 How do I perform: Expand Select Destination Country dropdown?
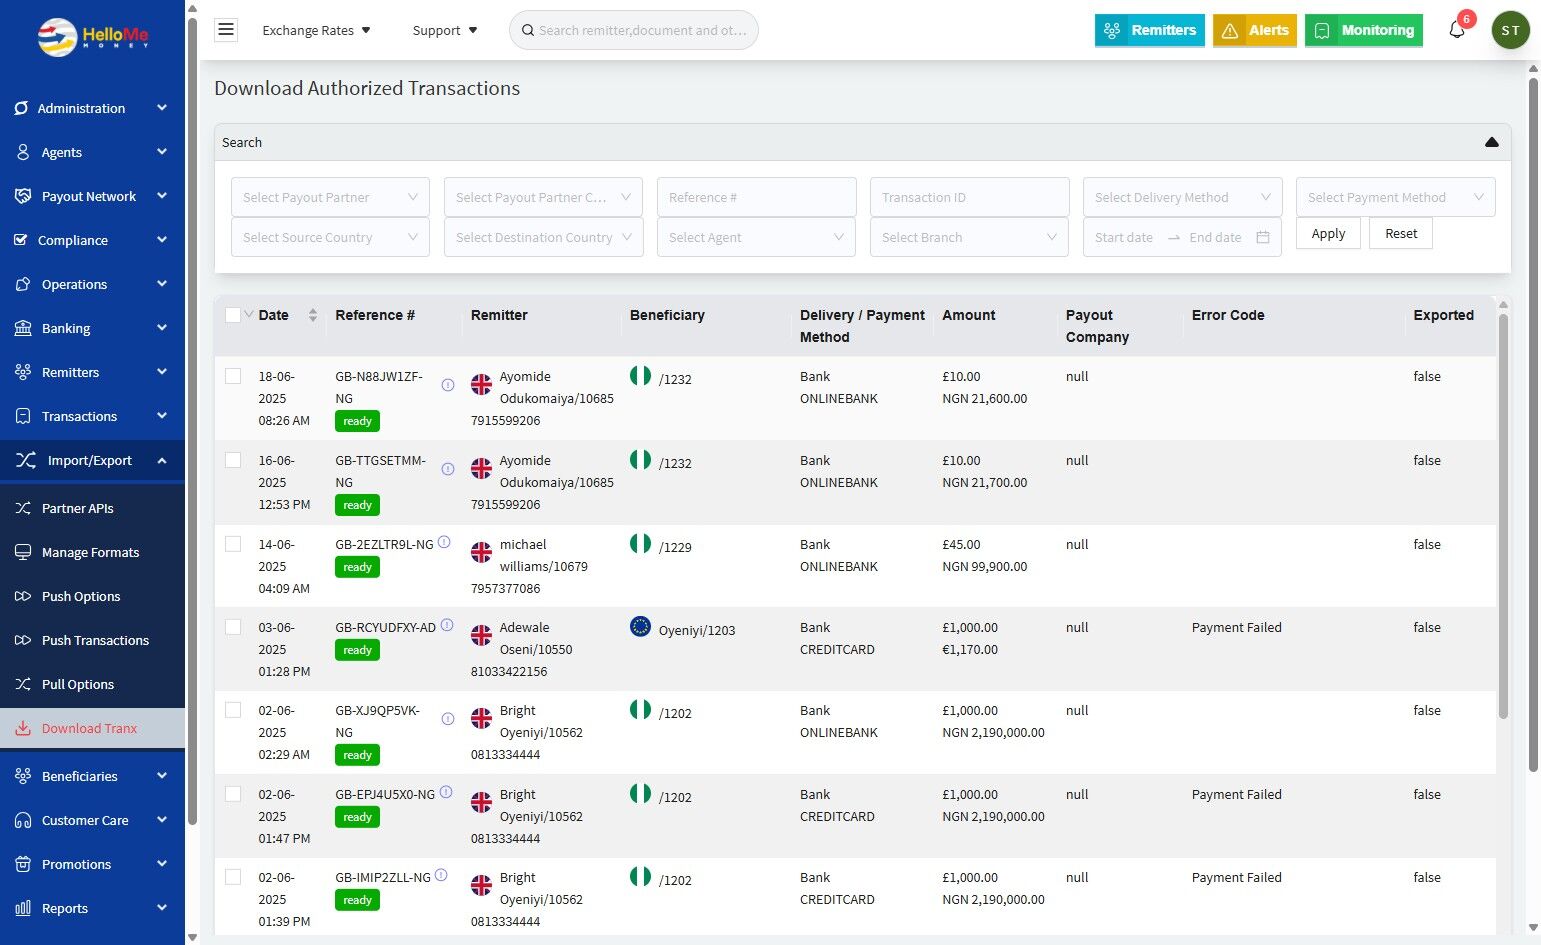click(x=543, y=238)
